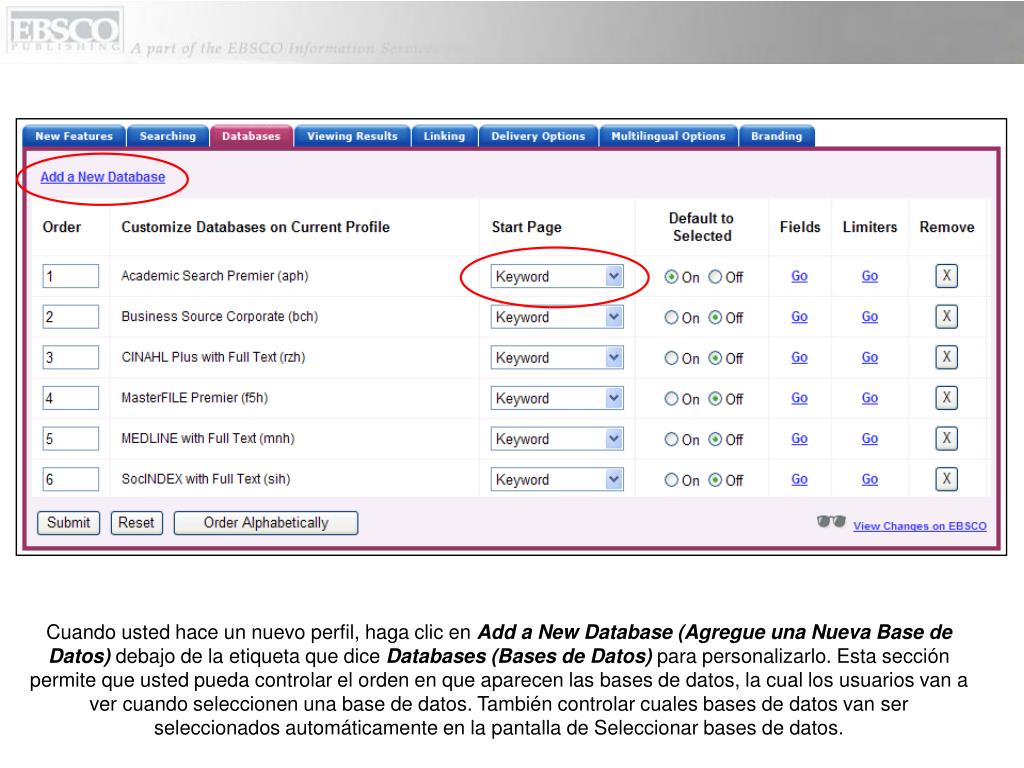Select Off for MEDLINE with Full Text

pos(715,440)
